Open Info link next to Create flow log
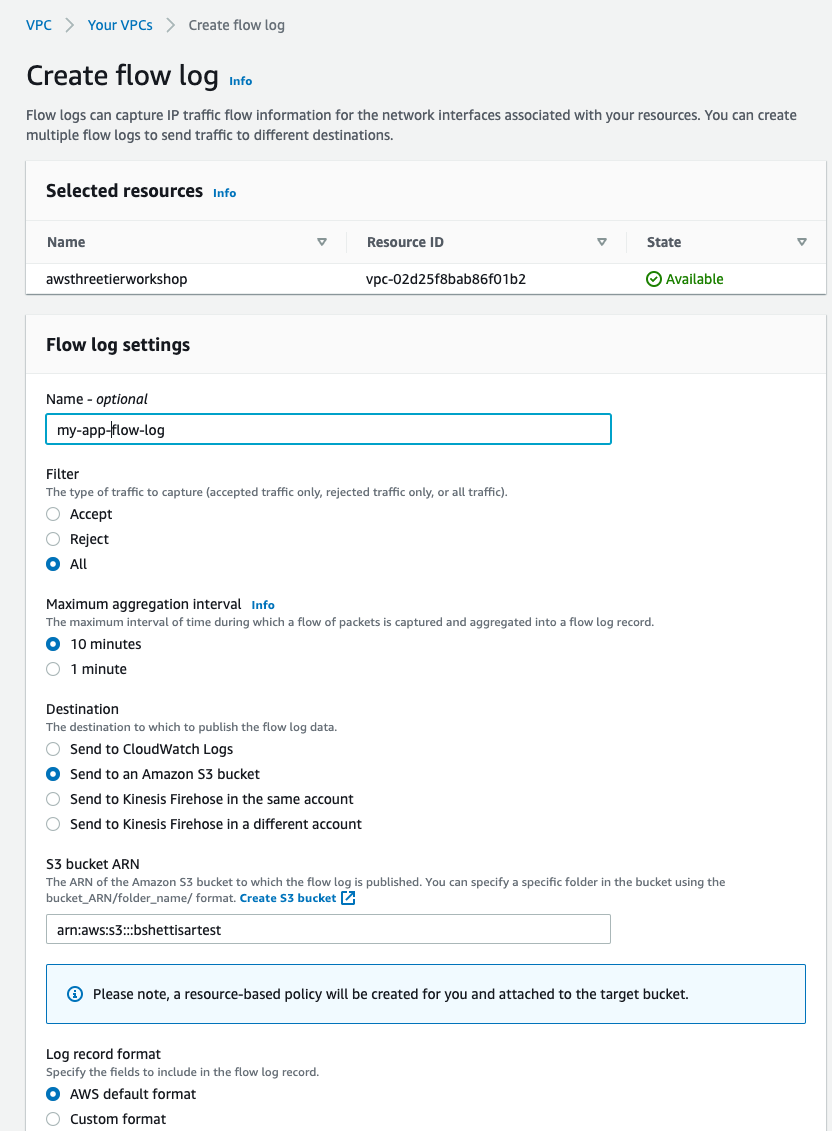 [241, 81]
